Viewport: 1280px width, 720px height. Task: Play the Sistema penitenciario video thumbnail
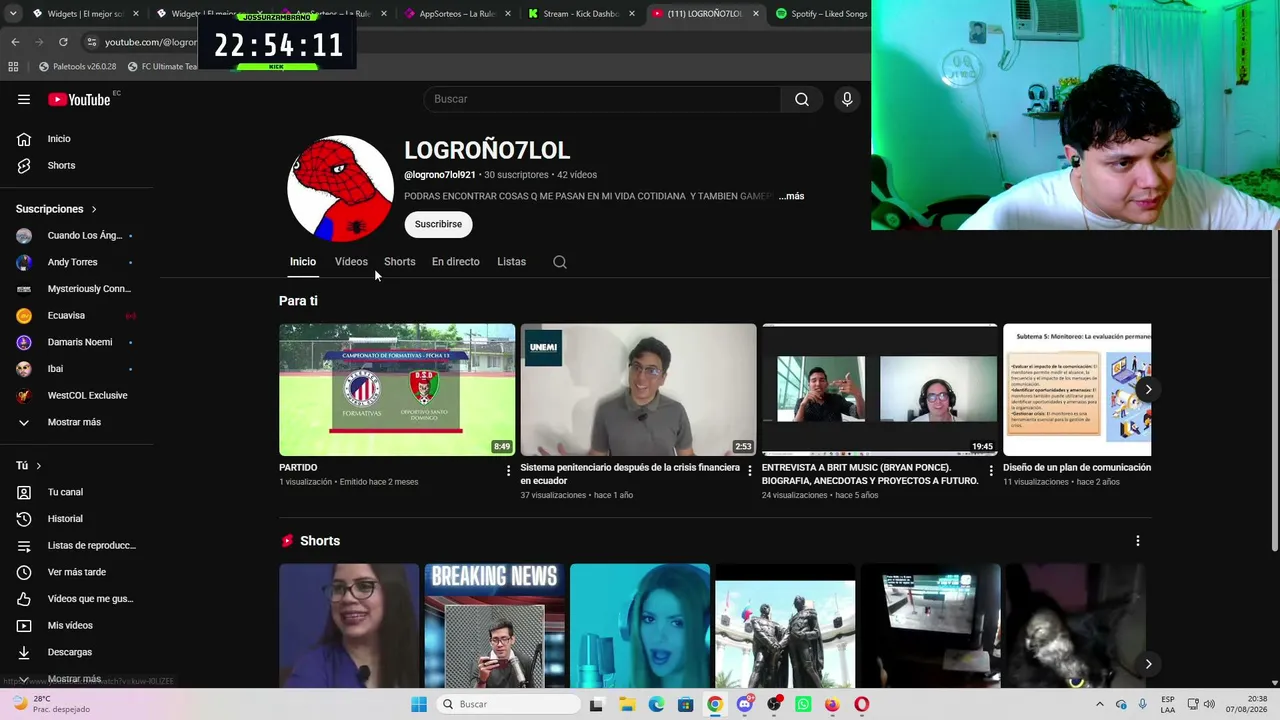[x=638, y=390]
